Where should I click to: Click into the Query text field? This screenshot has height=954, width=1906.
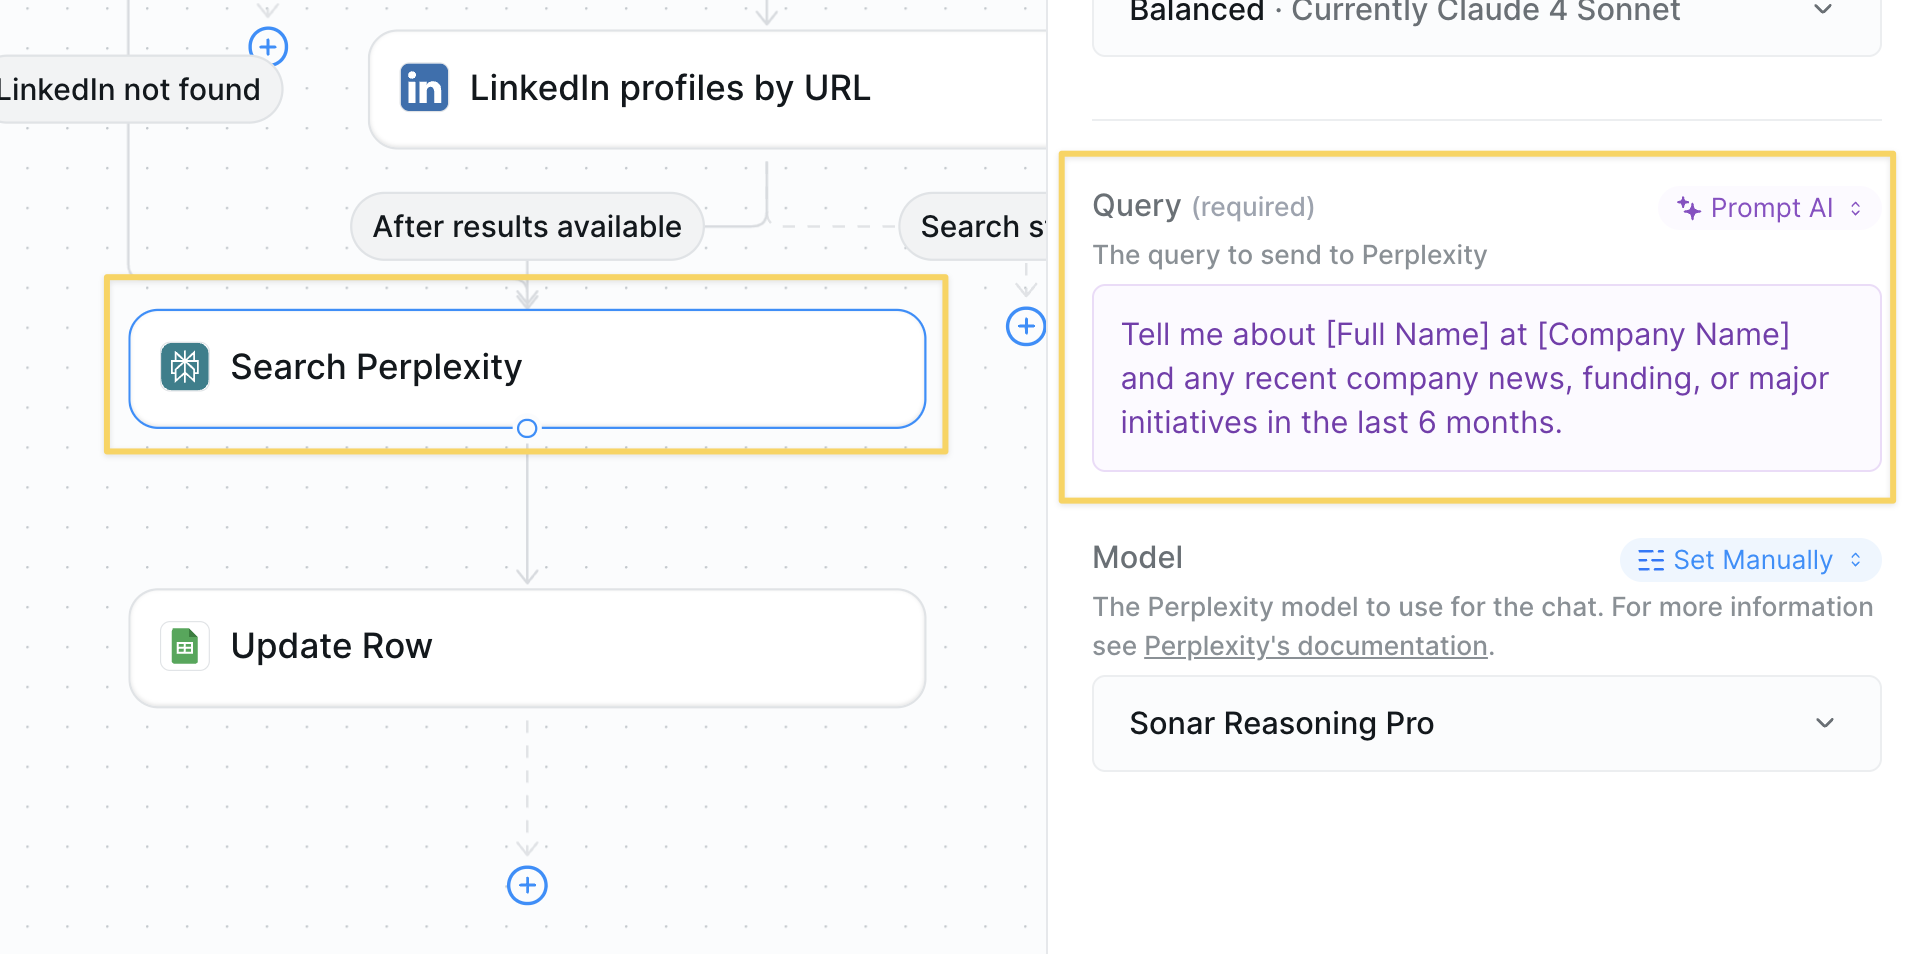pos(1487,378)
